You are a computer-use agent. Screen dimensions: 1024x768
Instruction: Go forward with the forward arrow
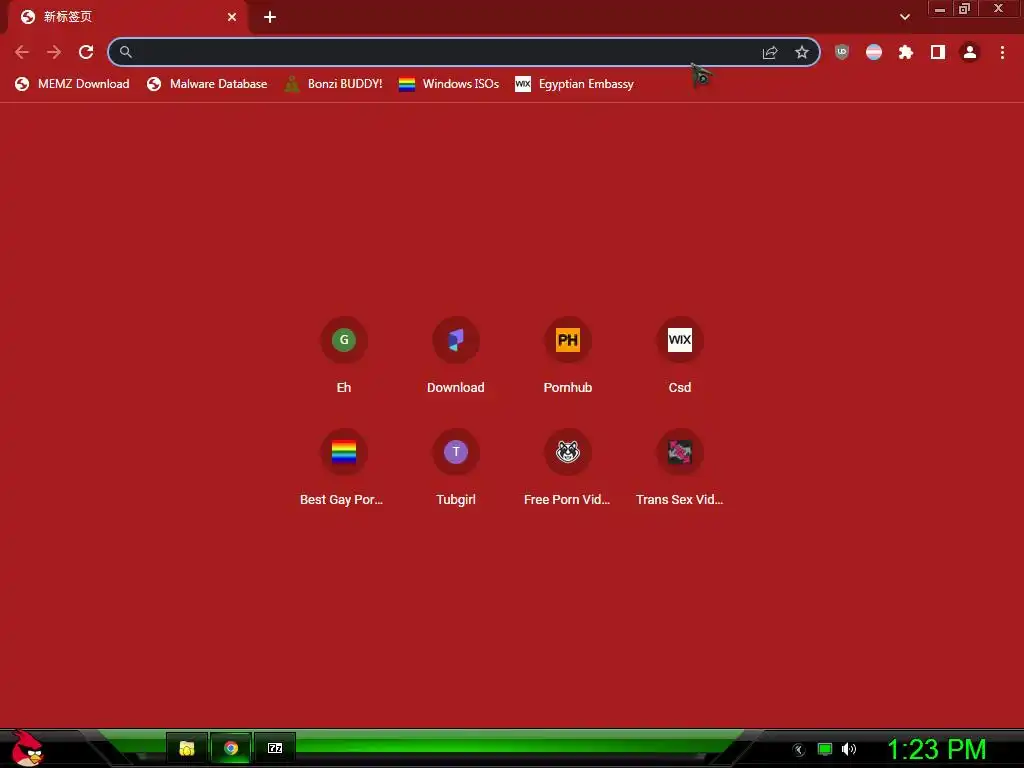click(54, 52)
